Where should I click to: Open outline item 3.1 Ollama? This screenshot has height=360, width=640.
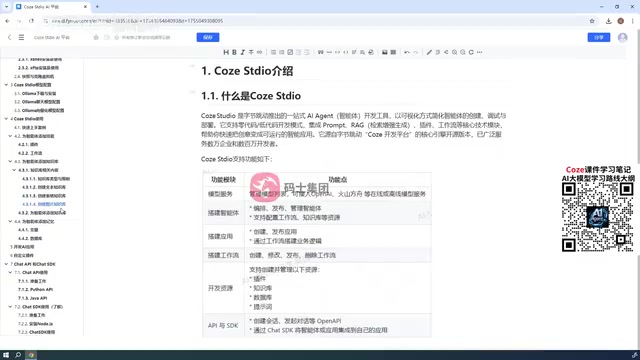[35, 93]
